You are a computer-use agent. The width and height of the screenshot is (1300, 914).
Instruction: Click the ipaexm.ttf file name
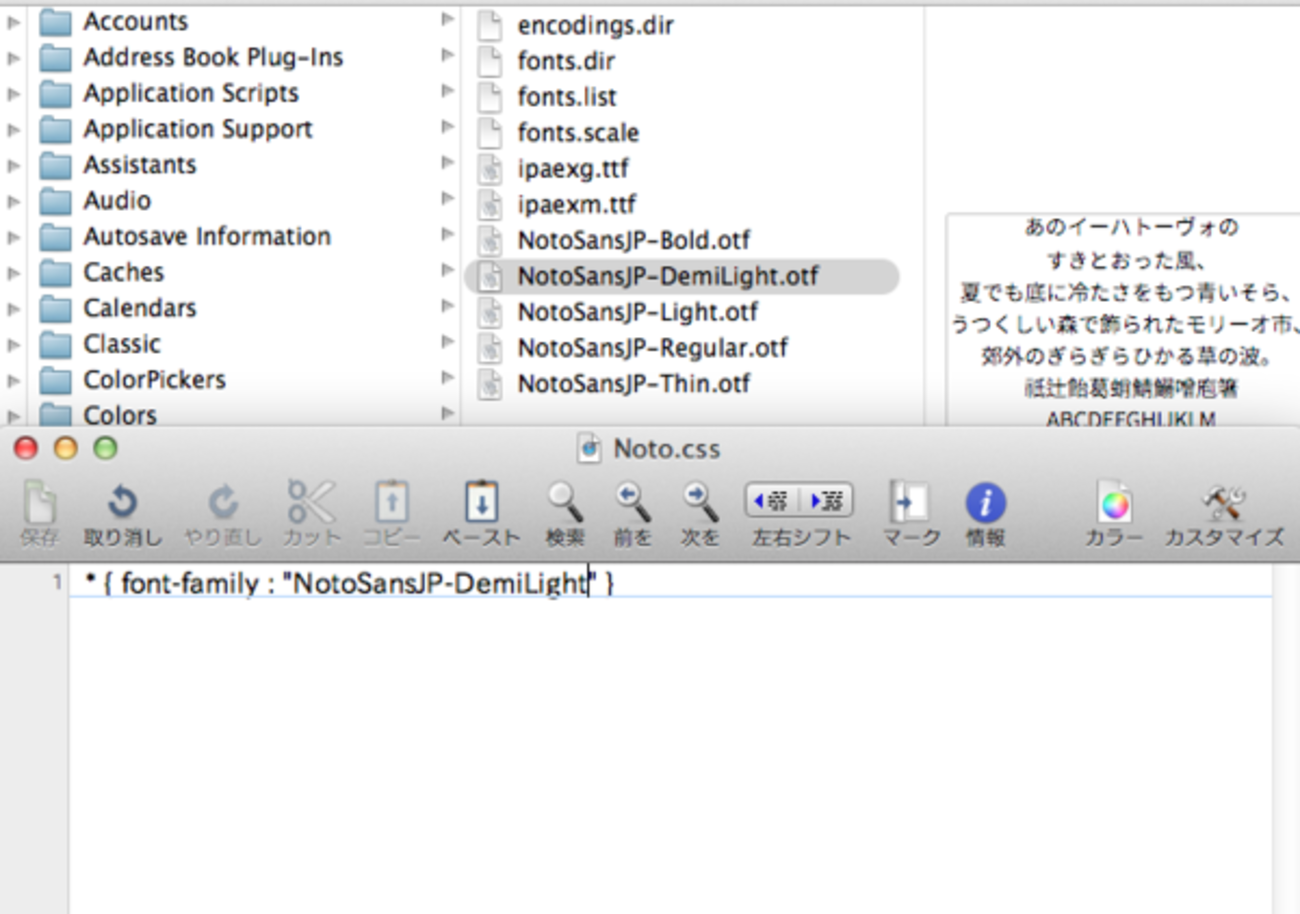pos(577,205)
